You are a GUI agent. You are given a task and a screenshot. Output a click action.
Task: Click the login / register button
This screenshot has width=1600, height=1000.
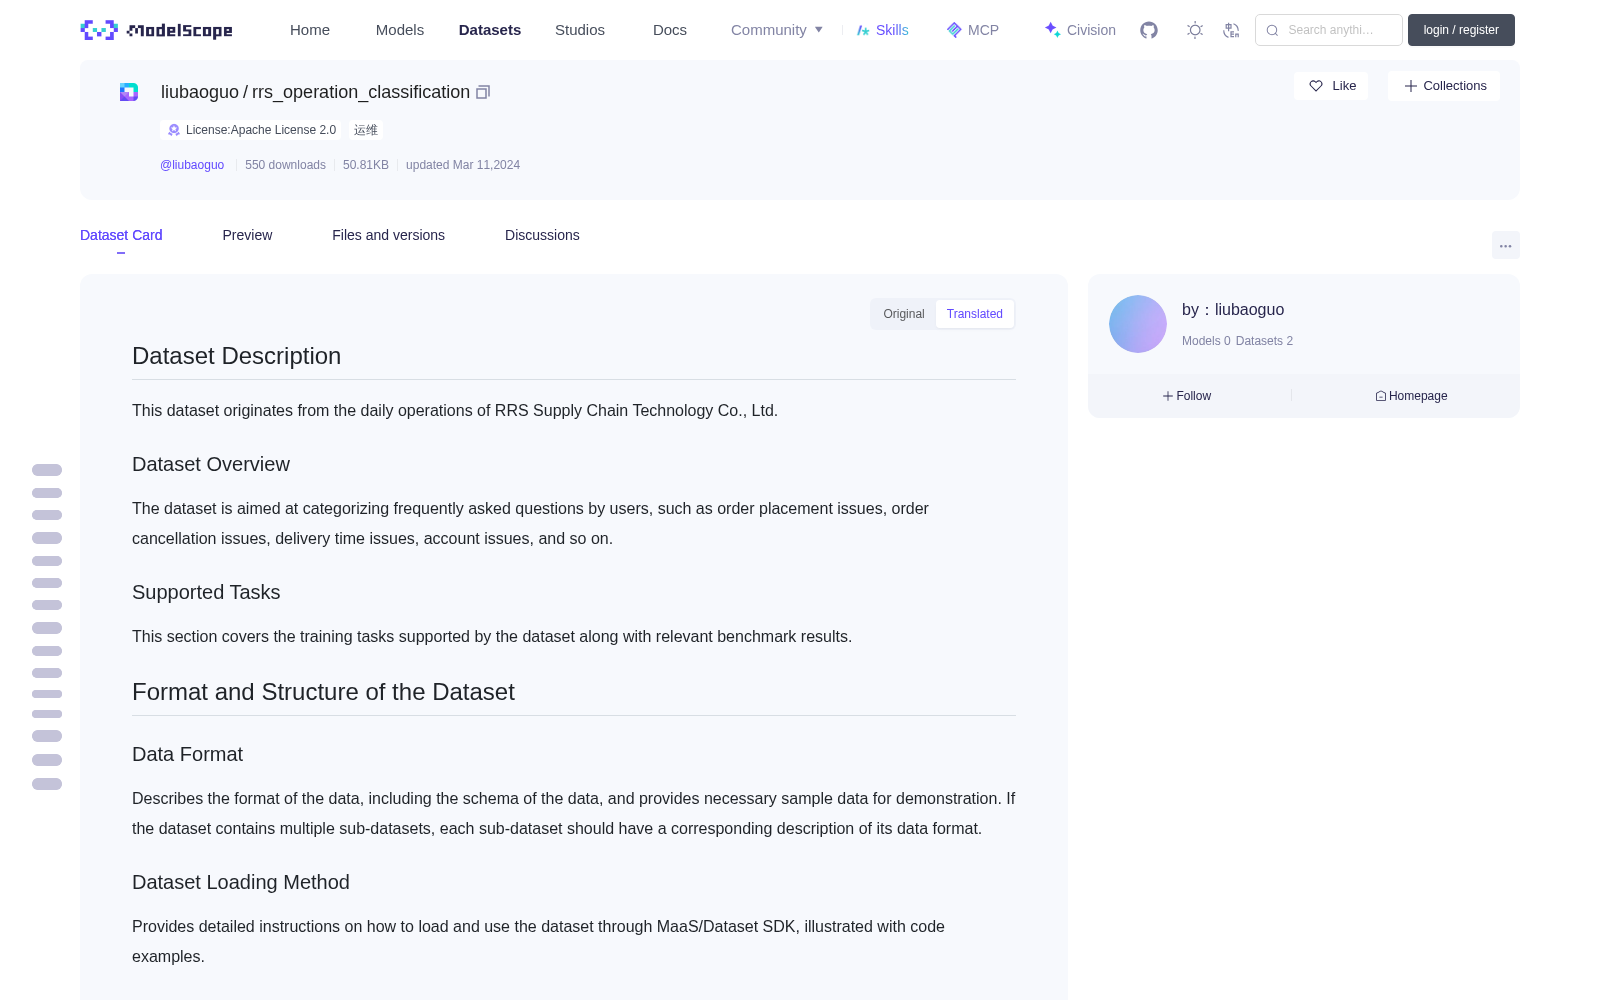[1461, 30]
